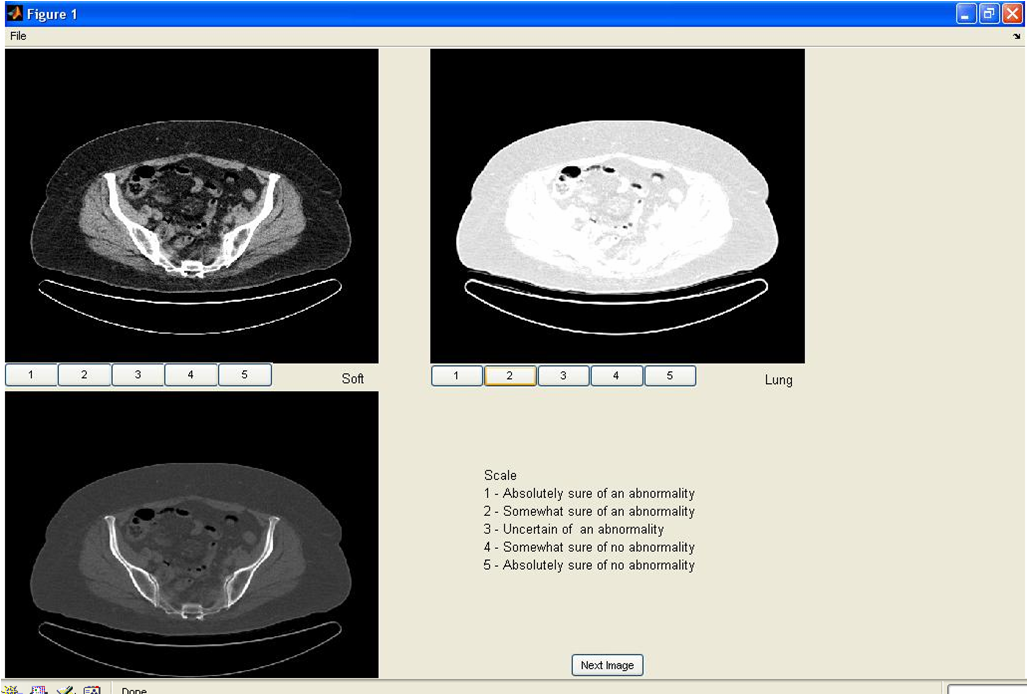This screenshot has width=1028, height=695.
Task: Click the dock arrow at the menu bar's right
Action: click(1016, 37)
